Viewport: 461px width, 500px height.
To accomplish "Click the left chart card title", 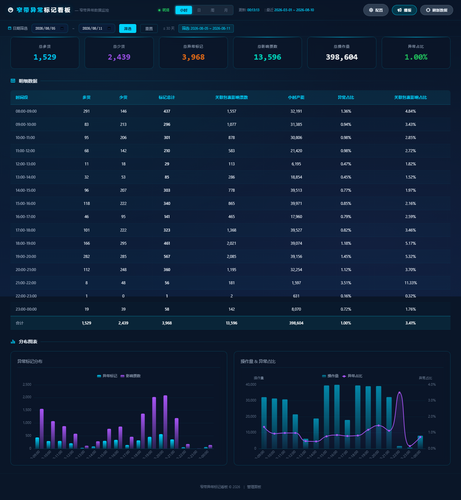I will (x=30, y=361).
